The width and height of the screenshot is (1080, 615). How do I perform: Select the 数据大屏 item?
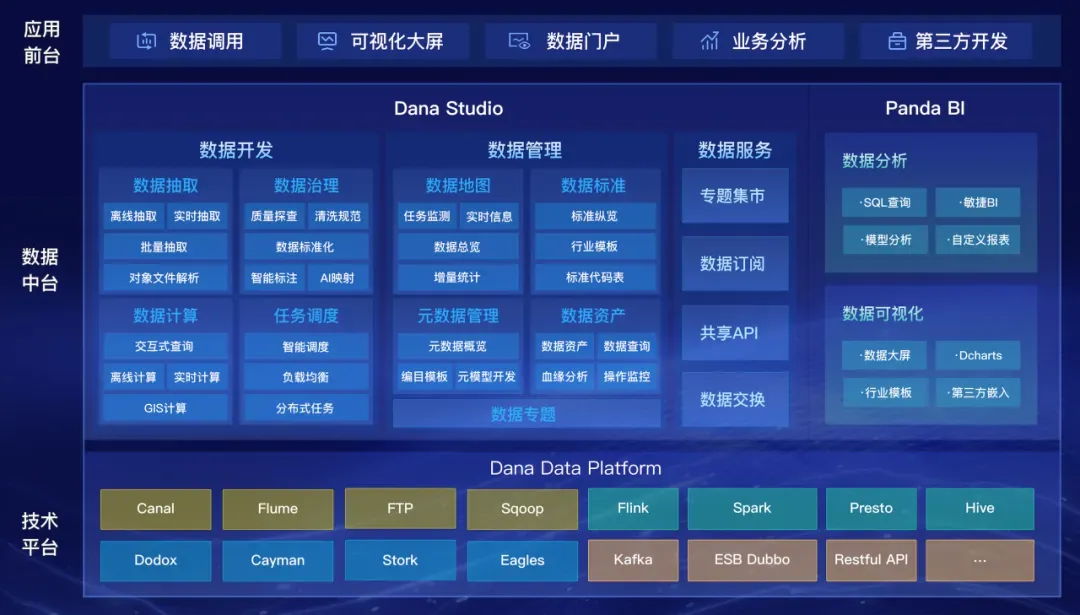point(884,355)
